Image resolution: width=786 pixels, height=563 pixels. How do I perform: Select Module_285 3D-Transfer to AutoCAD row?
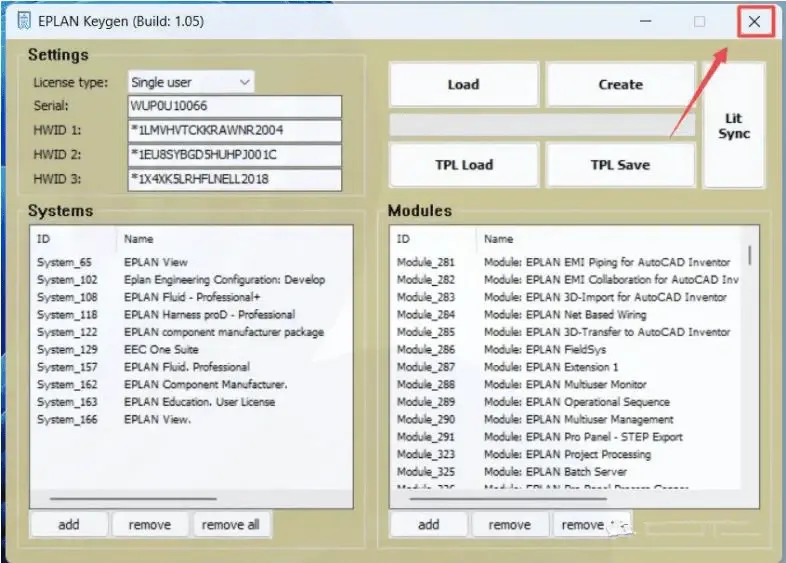[566, 332]
